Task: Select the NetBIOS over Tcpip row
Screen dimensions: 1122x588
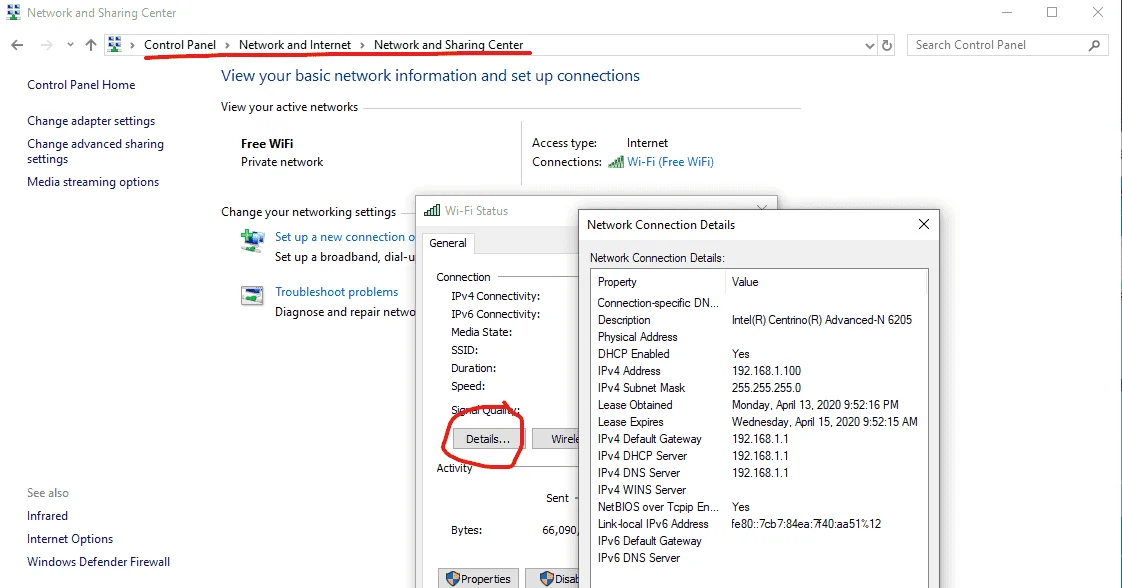Action: [758, 507]
